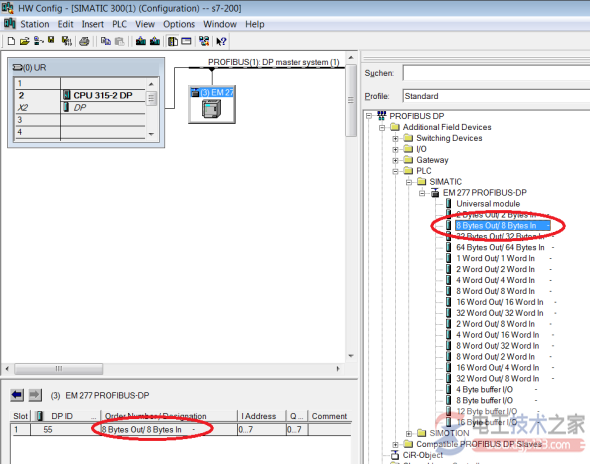Click the X2 DP interface row
Screen dimensions: 590x464
click(80, 108)
